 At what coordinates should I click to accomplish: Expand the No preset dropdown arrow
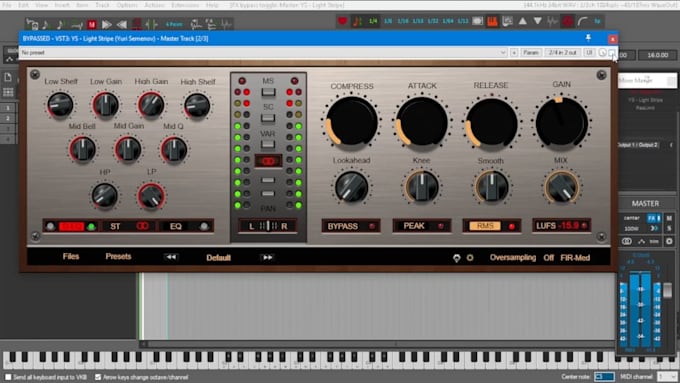coord(503,52)
